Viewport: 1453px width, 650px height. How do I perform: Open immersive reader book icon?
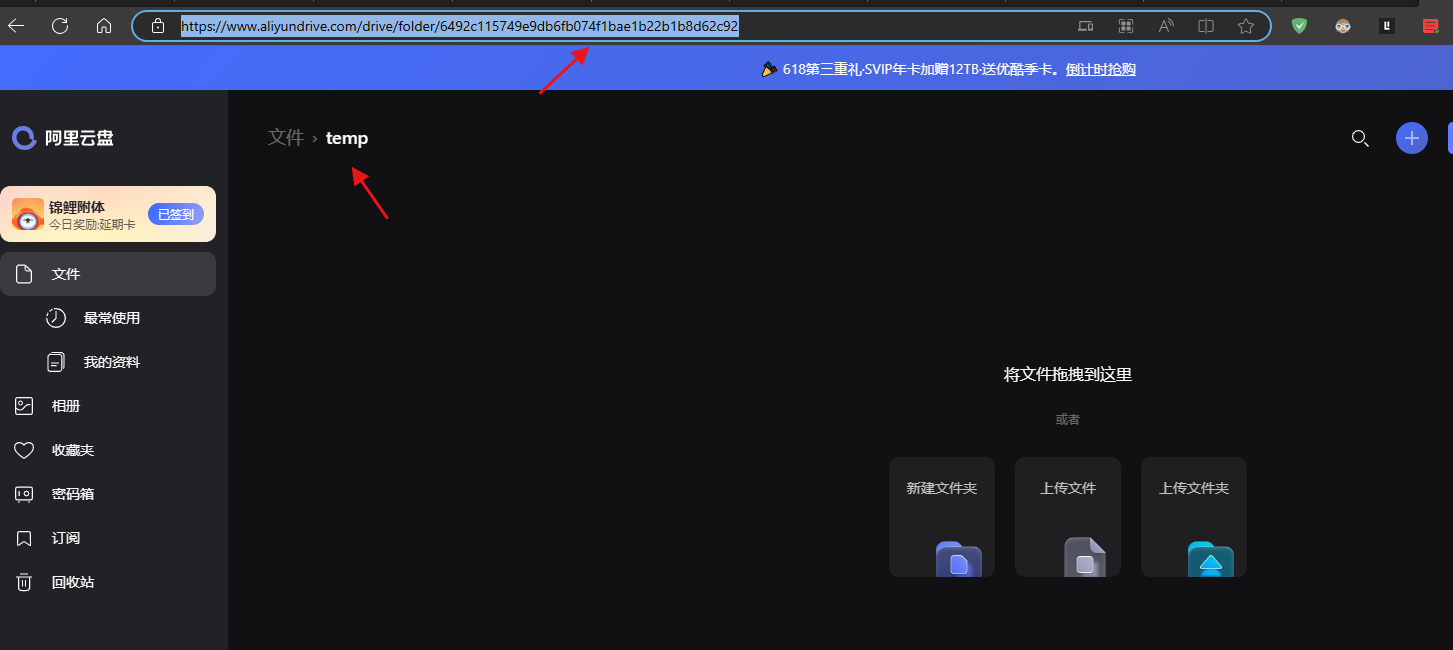[x=1206, y=26]
